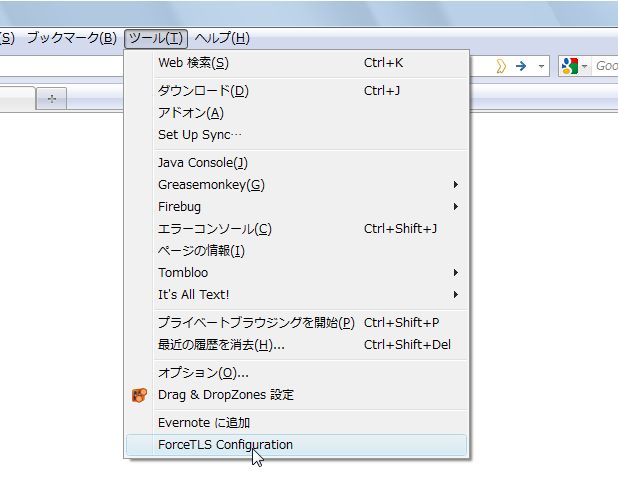
Task: Click the yellow feed chevron icon
Action: pos(501,66)
